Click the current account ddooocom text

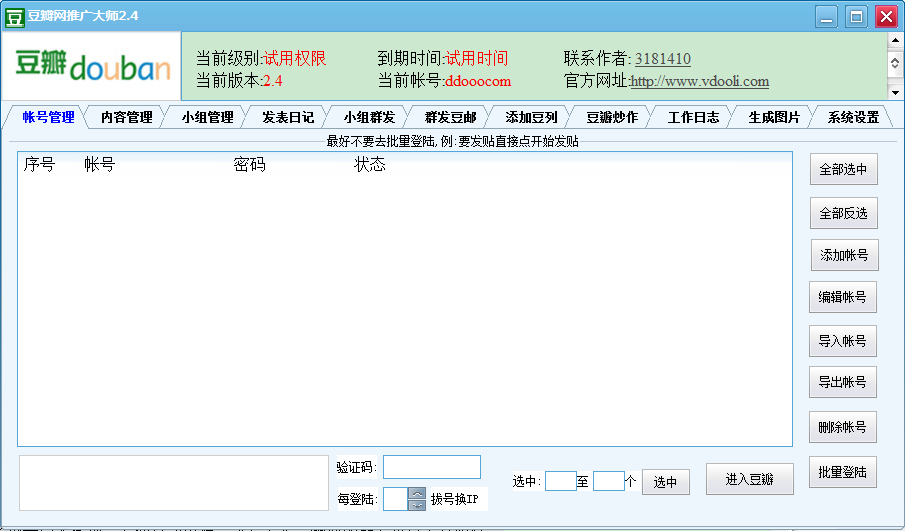478,81
